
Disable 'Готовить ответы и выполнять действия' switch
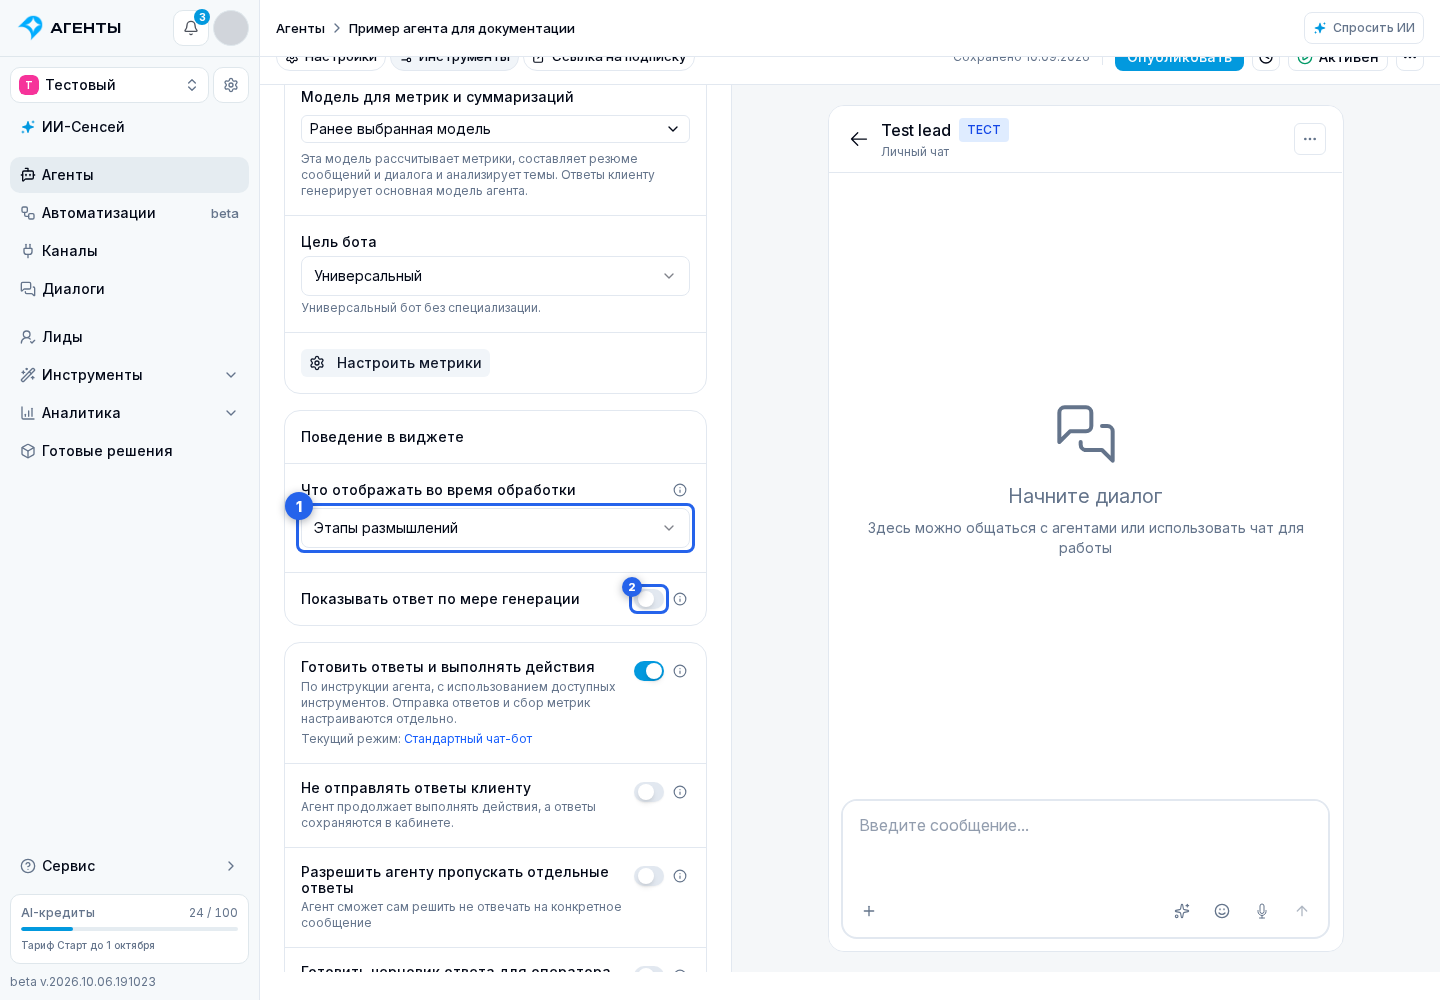[649, 671]
